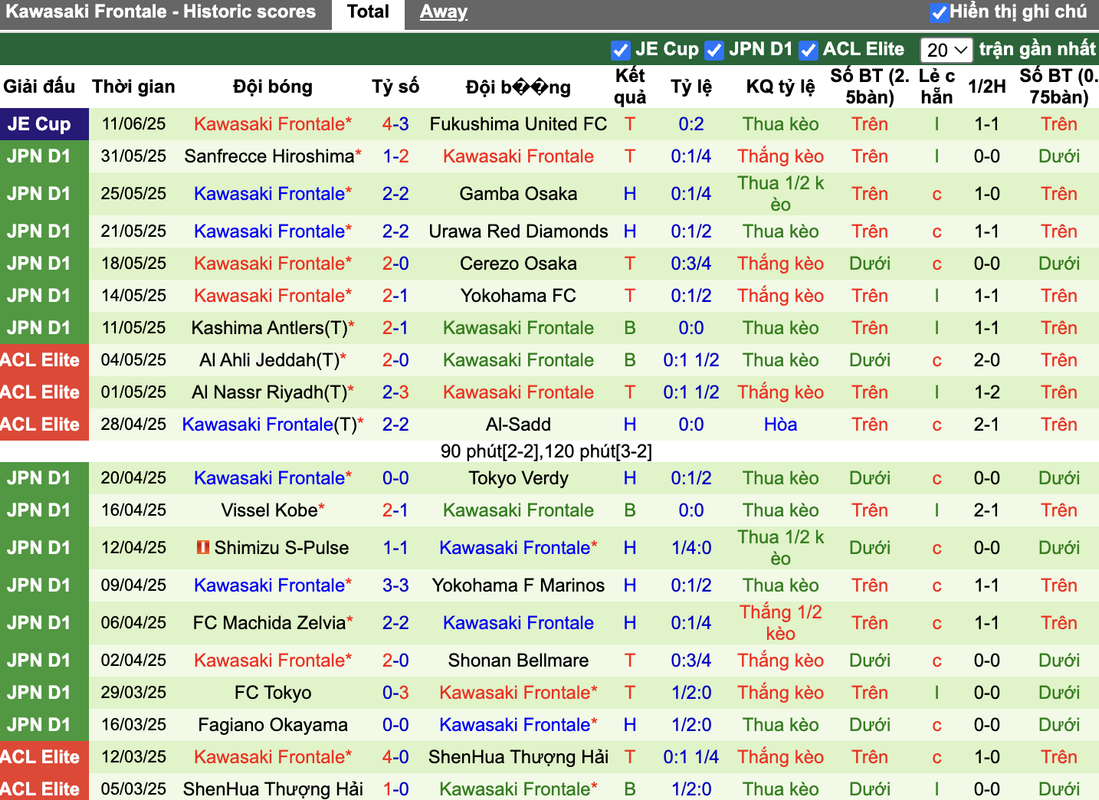The width and height of the screenshot is (1099, 800).
Task: Click the date 20/04/25
Action: tap(133, 478)
